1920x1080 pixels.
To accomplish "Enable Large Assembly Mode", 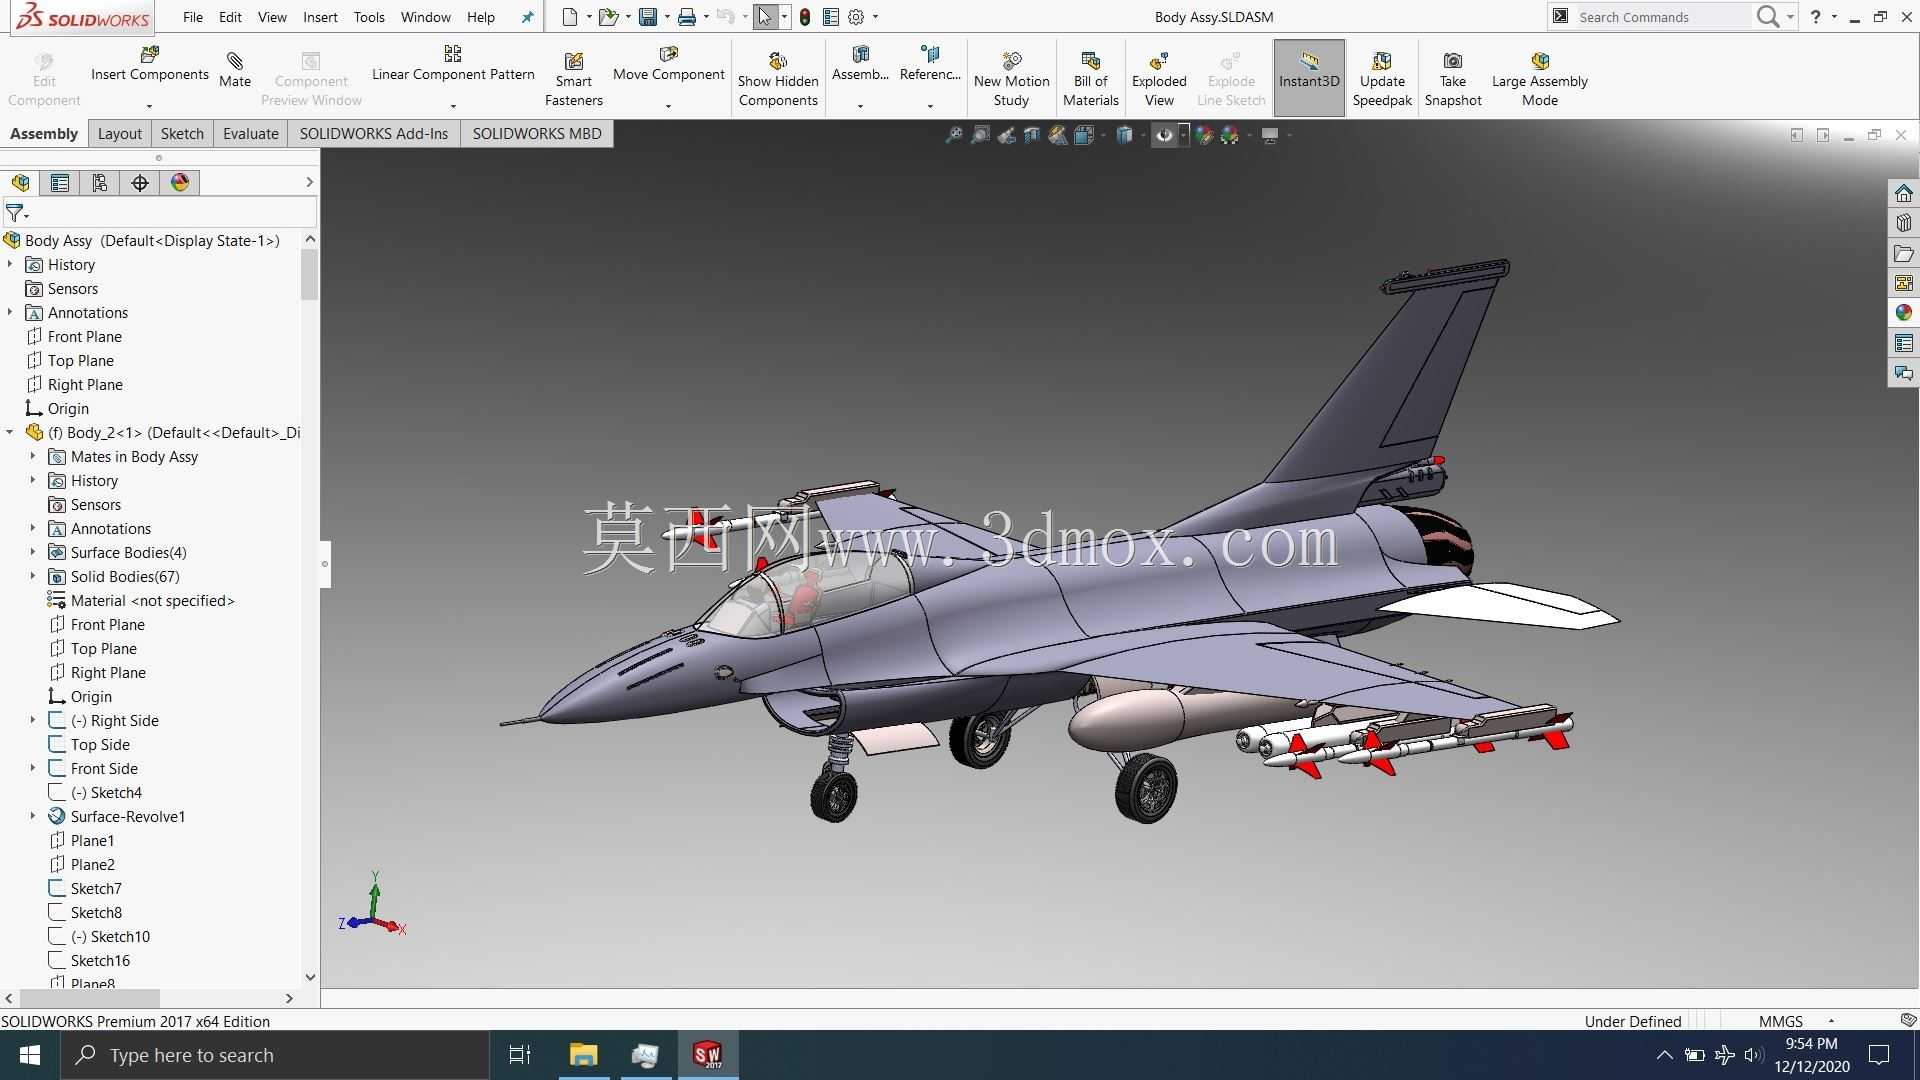I will [x=1540, y=79].
